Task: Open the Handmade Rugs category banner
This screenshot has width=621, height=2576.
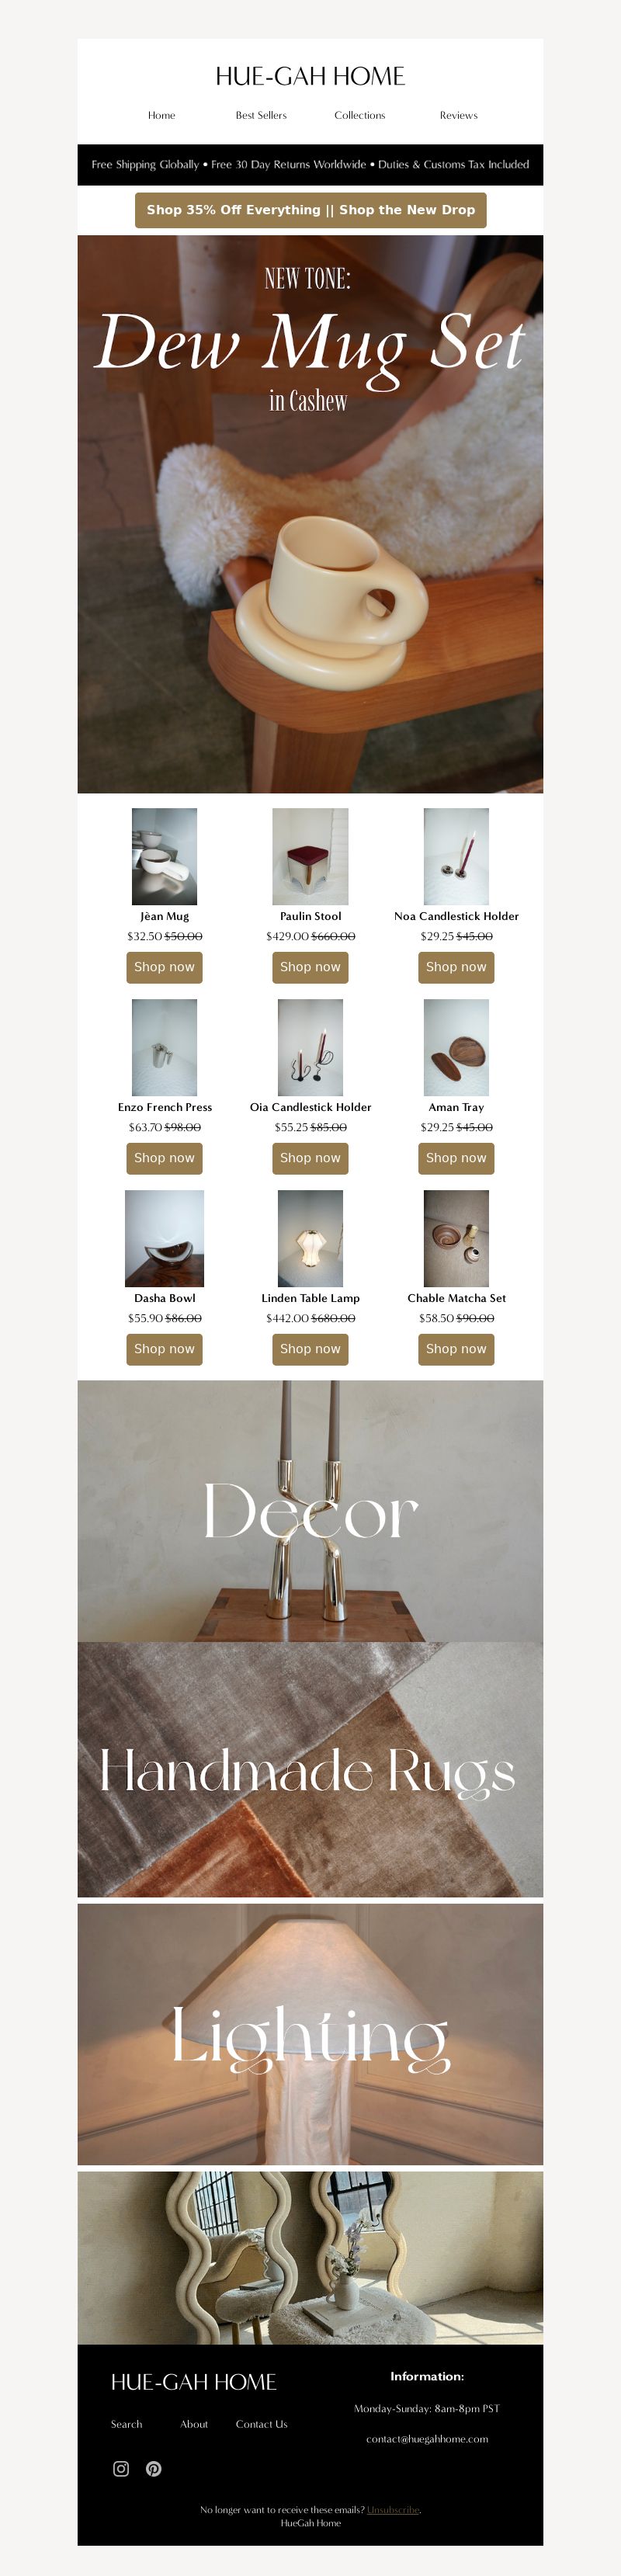Action: coord(311,1769)
